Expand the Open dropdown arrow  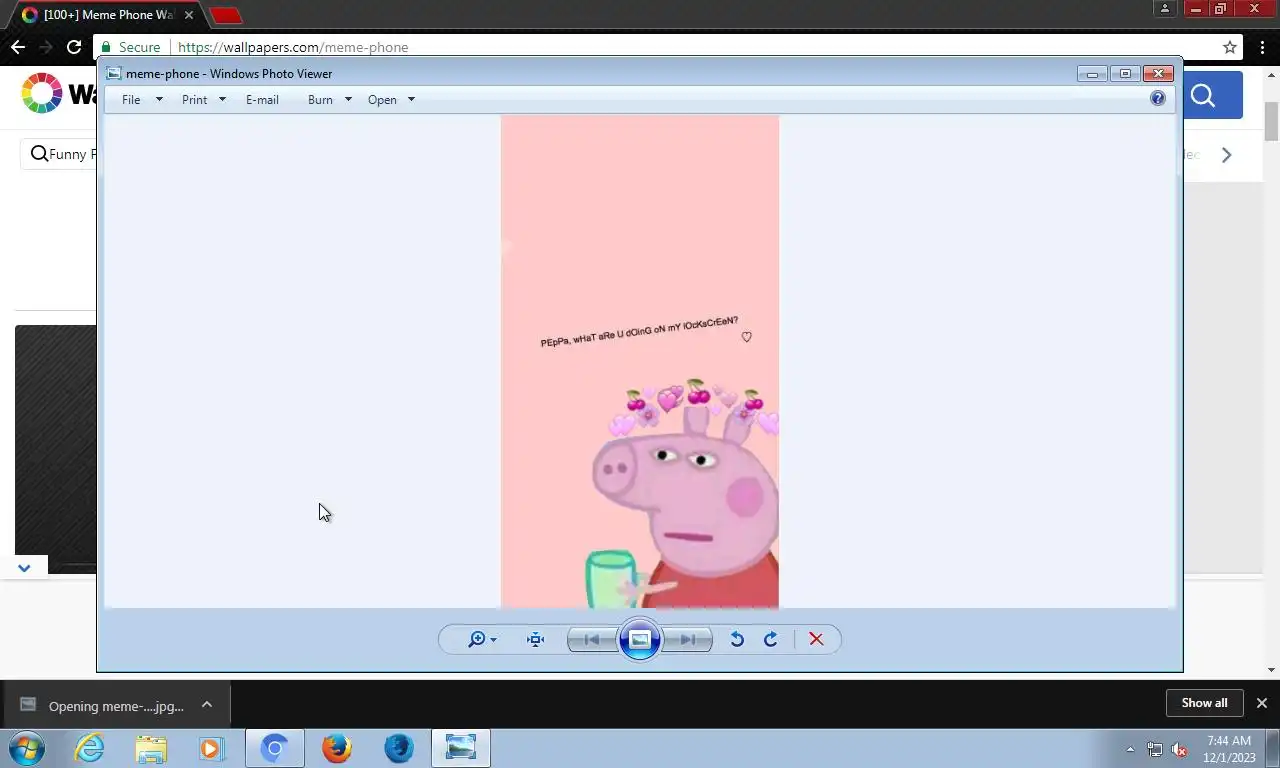[x=411, y=100]
